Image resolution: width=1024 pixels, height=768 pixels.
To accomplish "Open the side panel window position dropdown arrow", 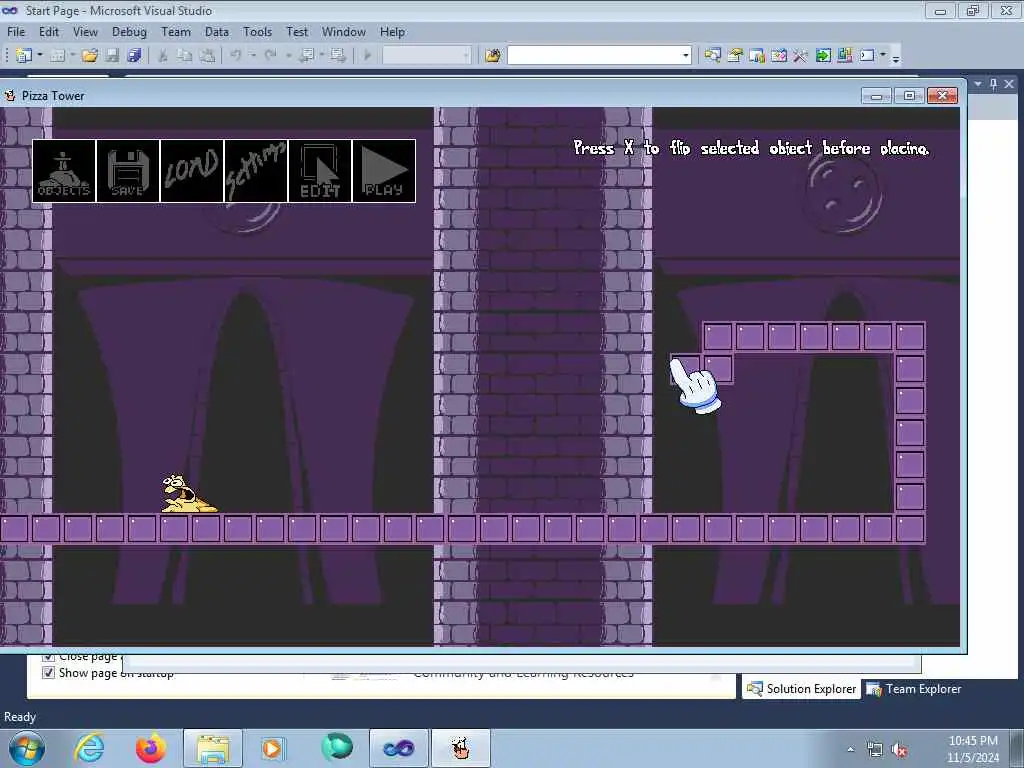I will pyautogui.click(x=978, y=84).
